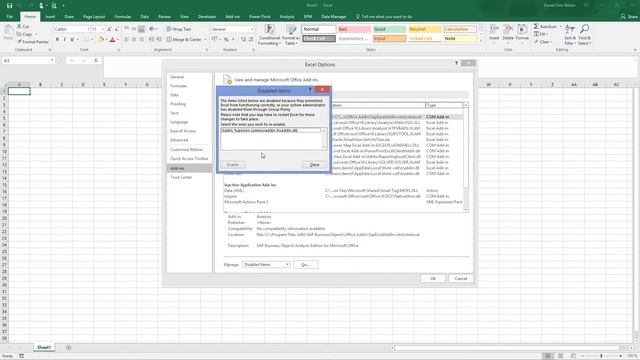Click Close button in Disabled Items dialog

(315, 164)
